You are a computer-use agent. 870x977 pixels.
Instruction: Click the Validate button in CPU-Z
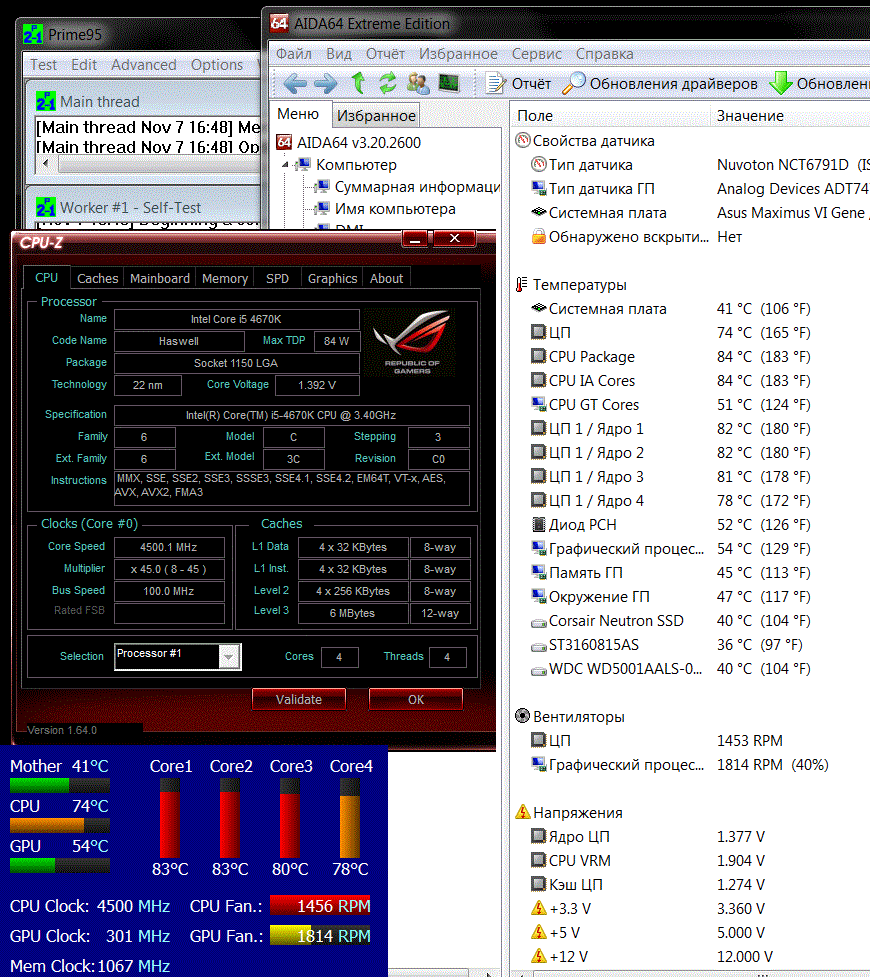pos(299,699)
